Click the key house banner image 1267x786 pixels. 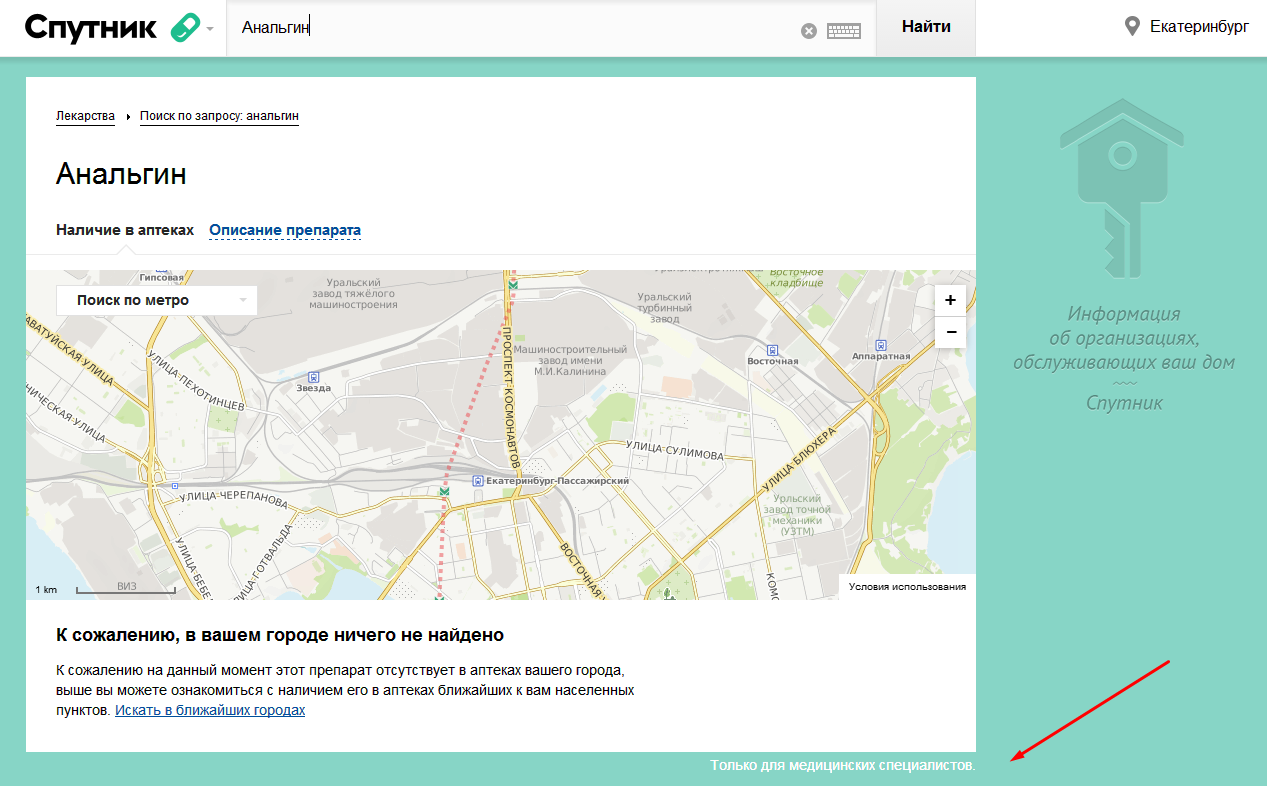(1123, 188)
